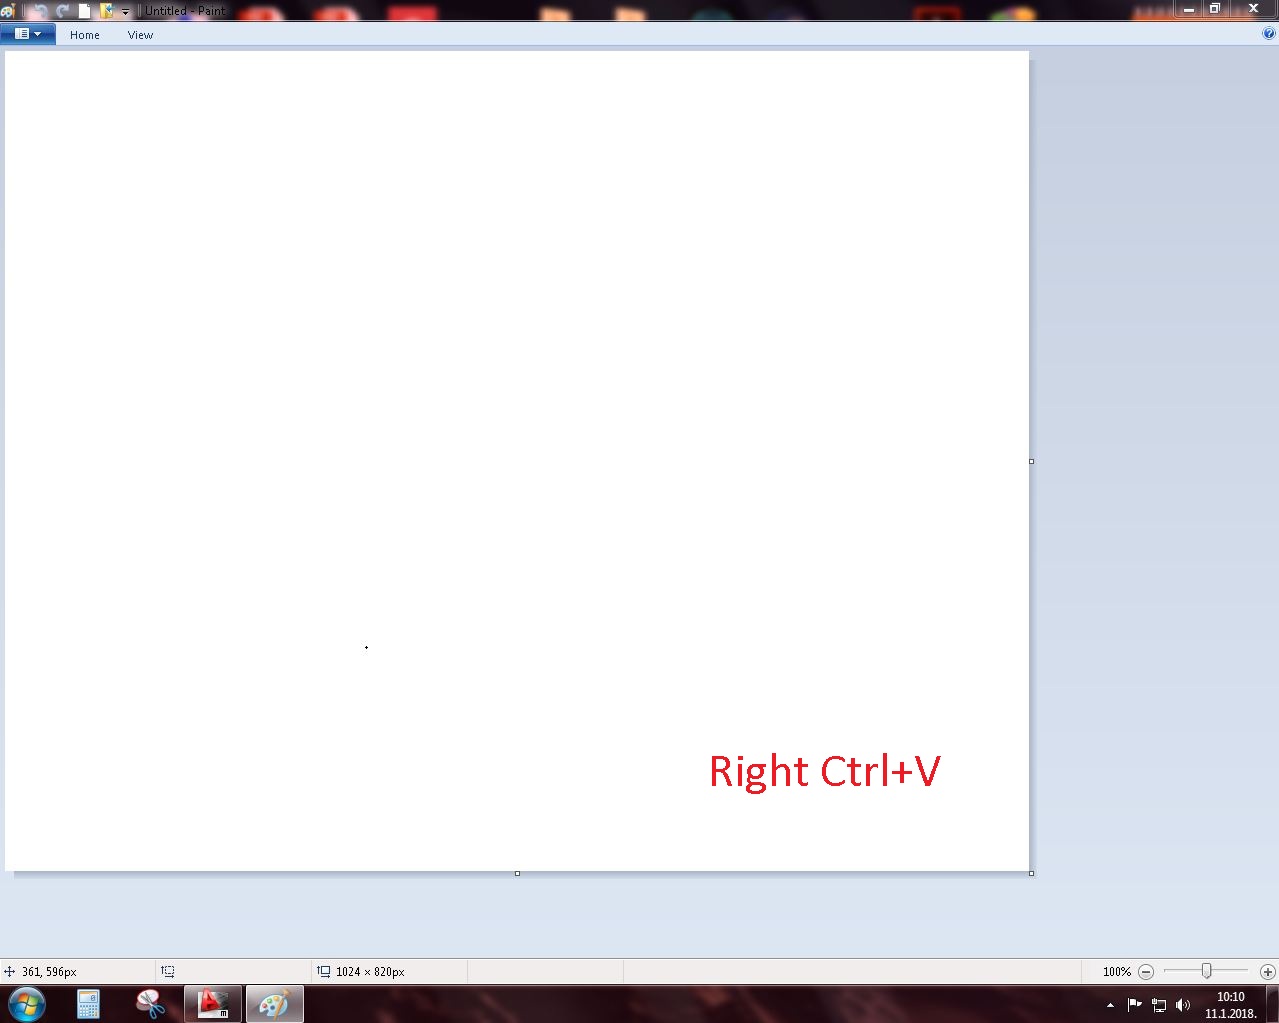Open Paint Help question mark icon

coord(1270,33)
